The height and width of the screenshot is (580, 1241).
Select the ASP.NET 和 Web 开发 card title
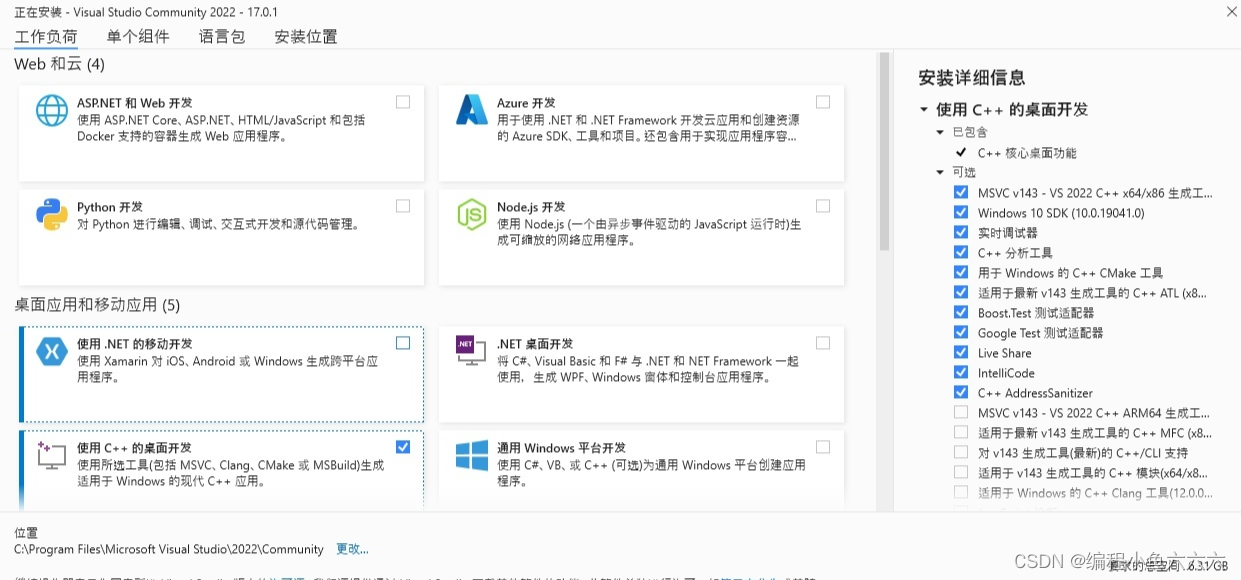(135, 103)
